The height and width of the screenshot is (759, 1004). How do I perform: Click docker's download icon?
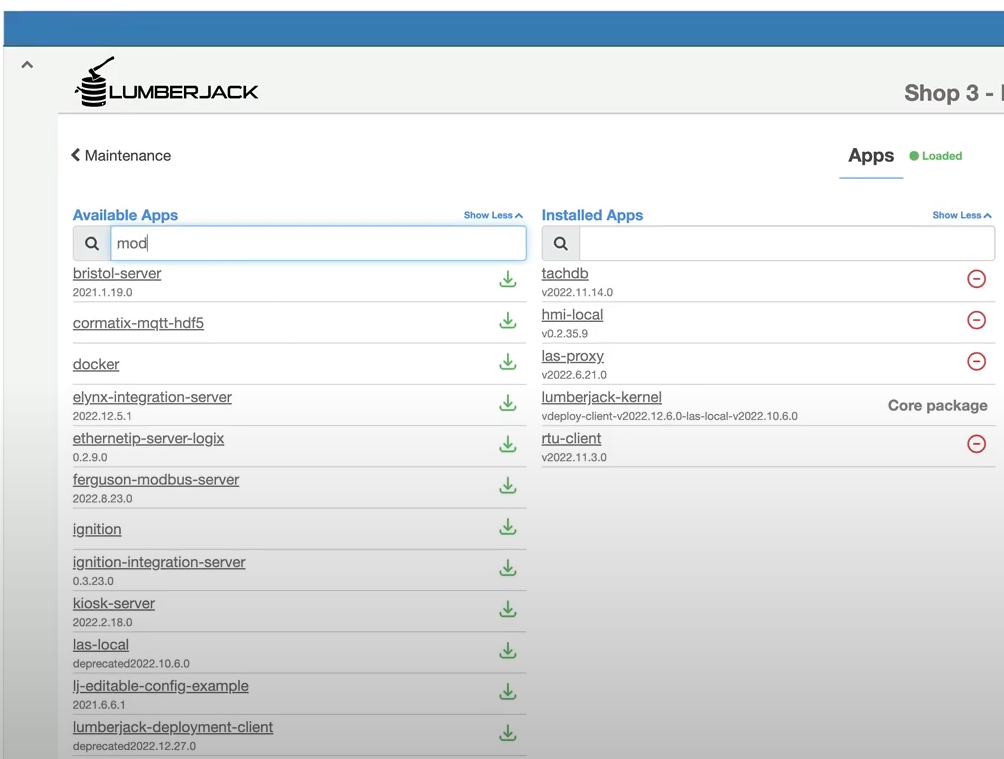(508, 362)
